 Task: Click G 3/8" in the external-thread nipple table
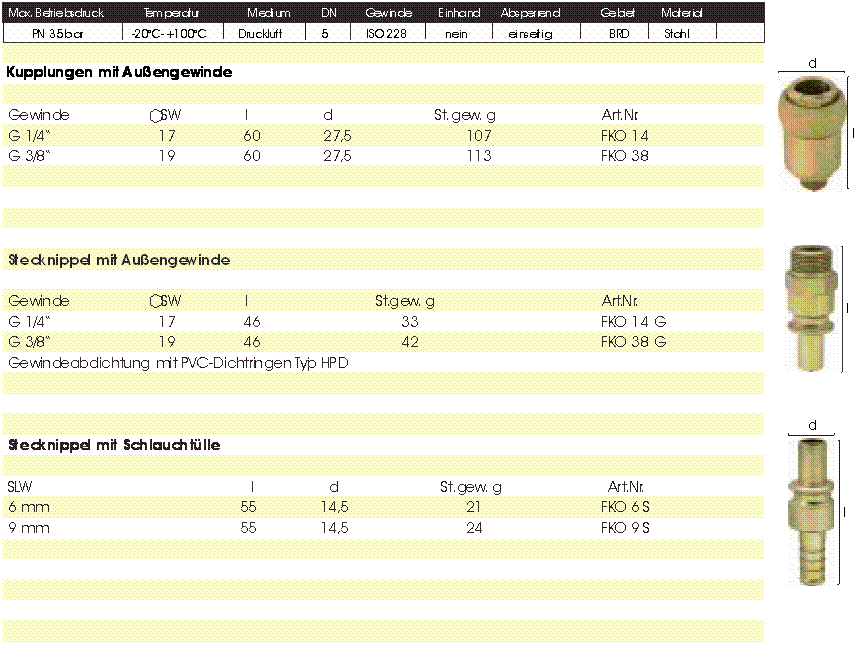pyautogui.click(x=29, y=342)
